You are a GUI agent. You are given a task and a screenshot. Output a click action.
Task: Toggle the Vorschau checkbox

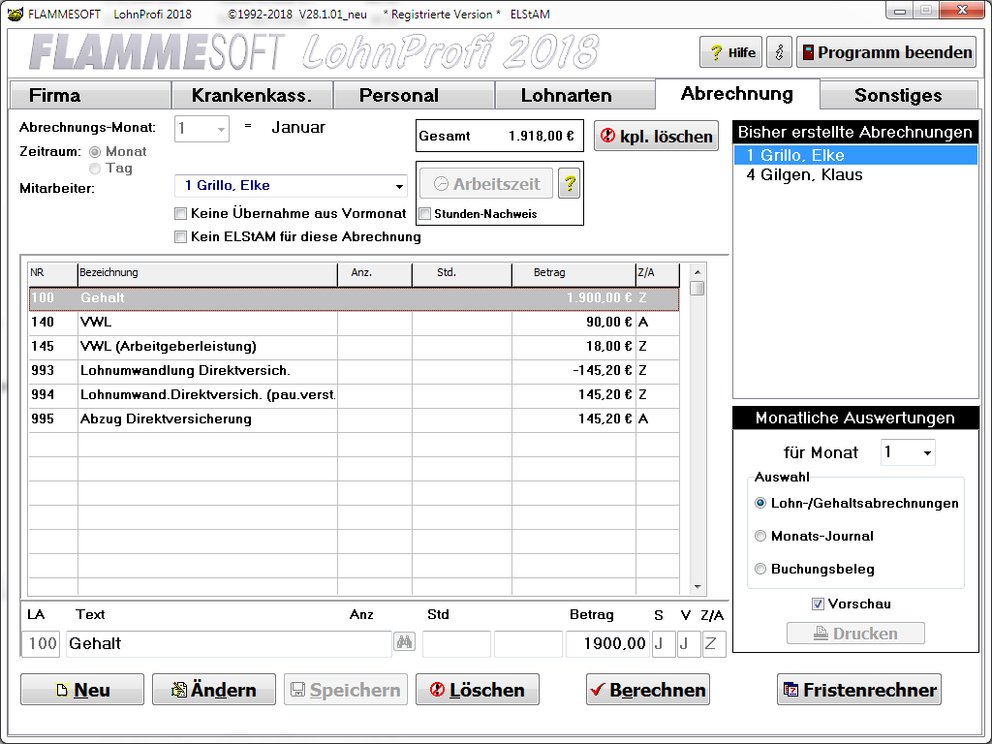(x=818, y=604)
